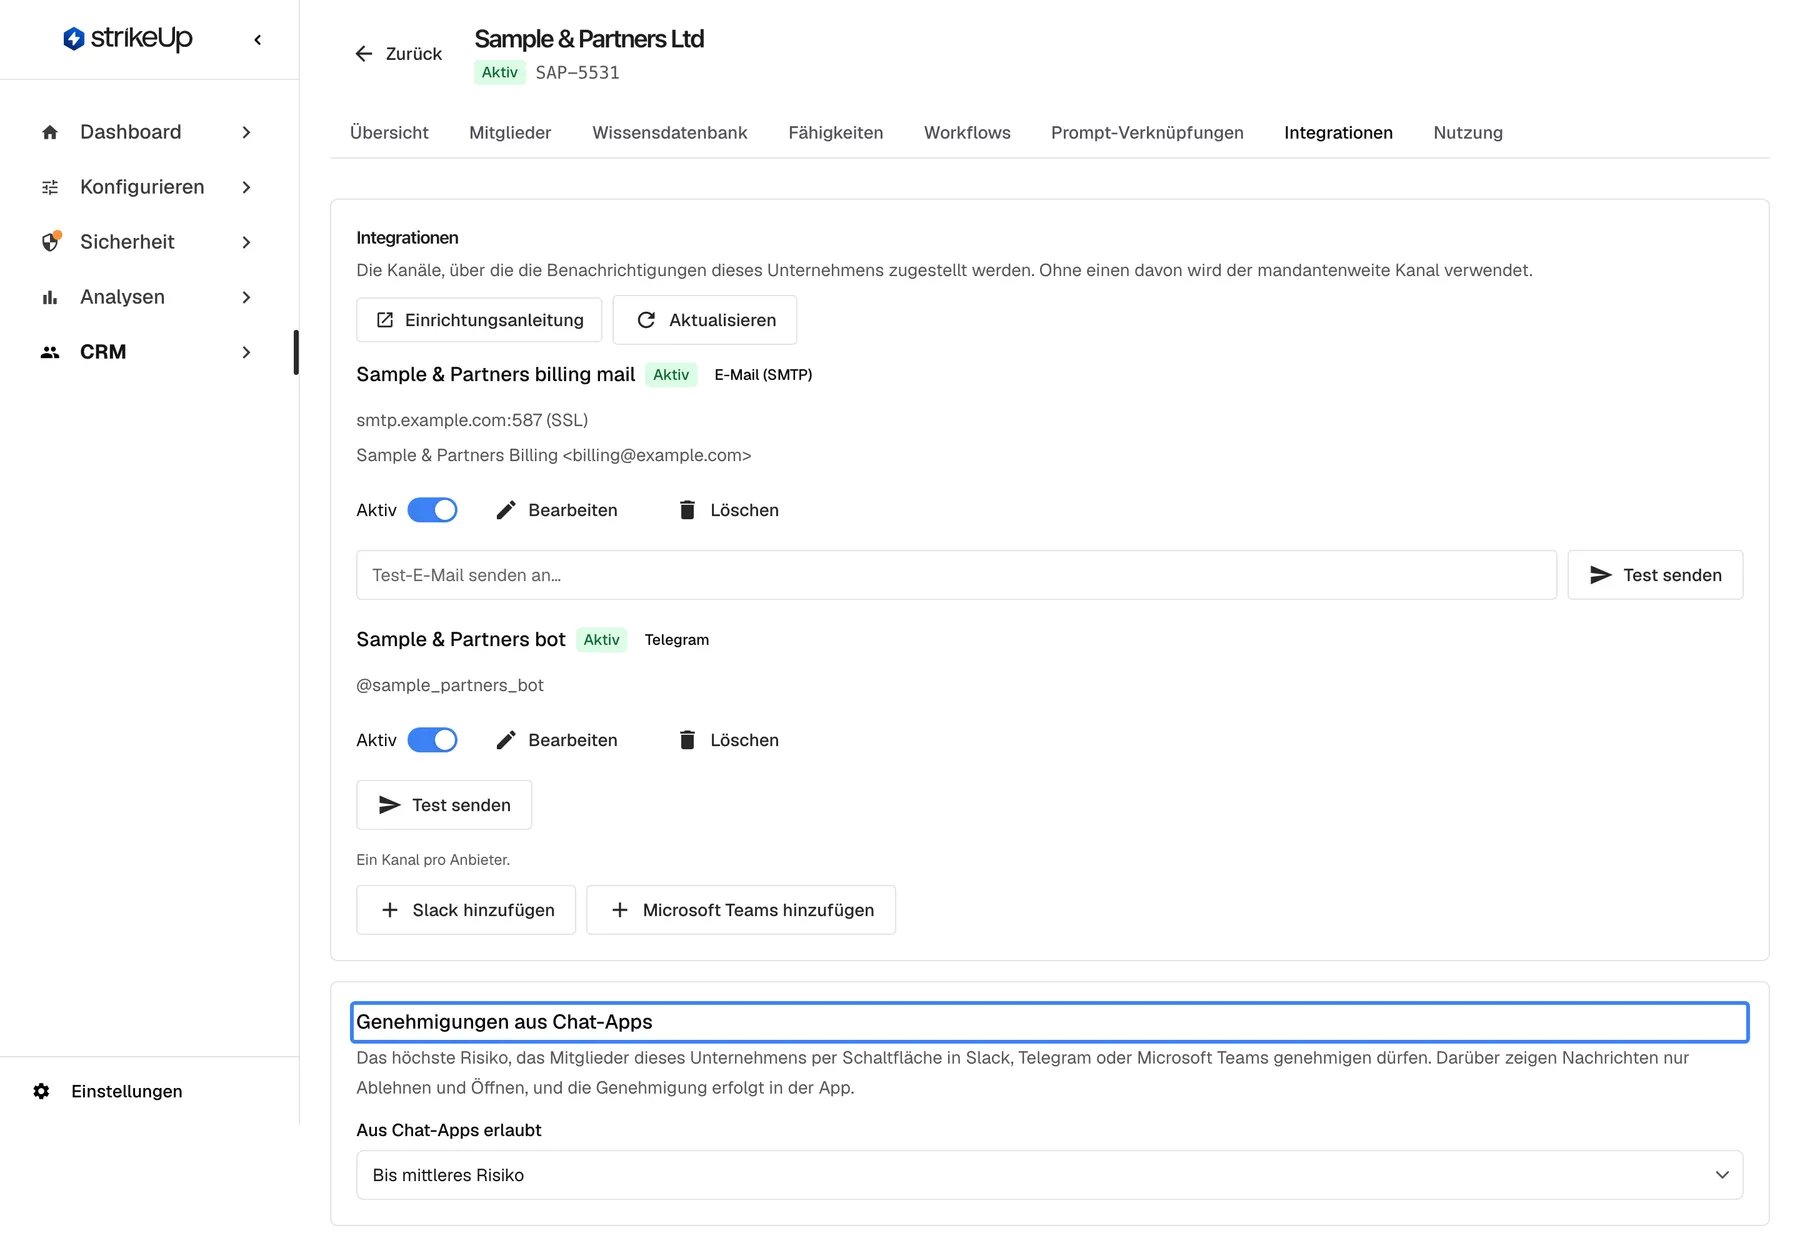
Task: Toggle Aktiv switch for billing mail
Action: pos(432,510)
